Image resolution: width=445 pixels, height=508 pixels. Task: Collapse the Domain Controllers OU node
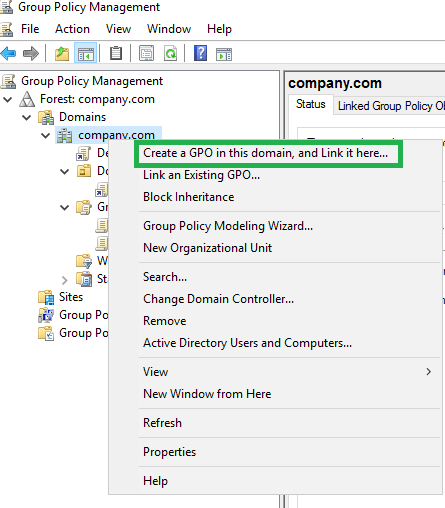click(x=64, y=172)
